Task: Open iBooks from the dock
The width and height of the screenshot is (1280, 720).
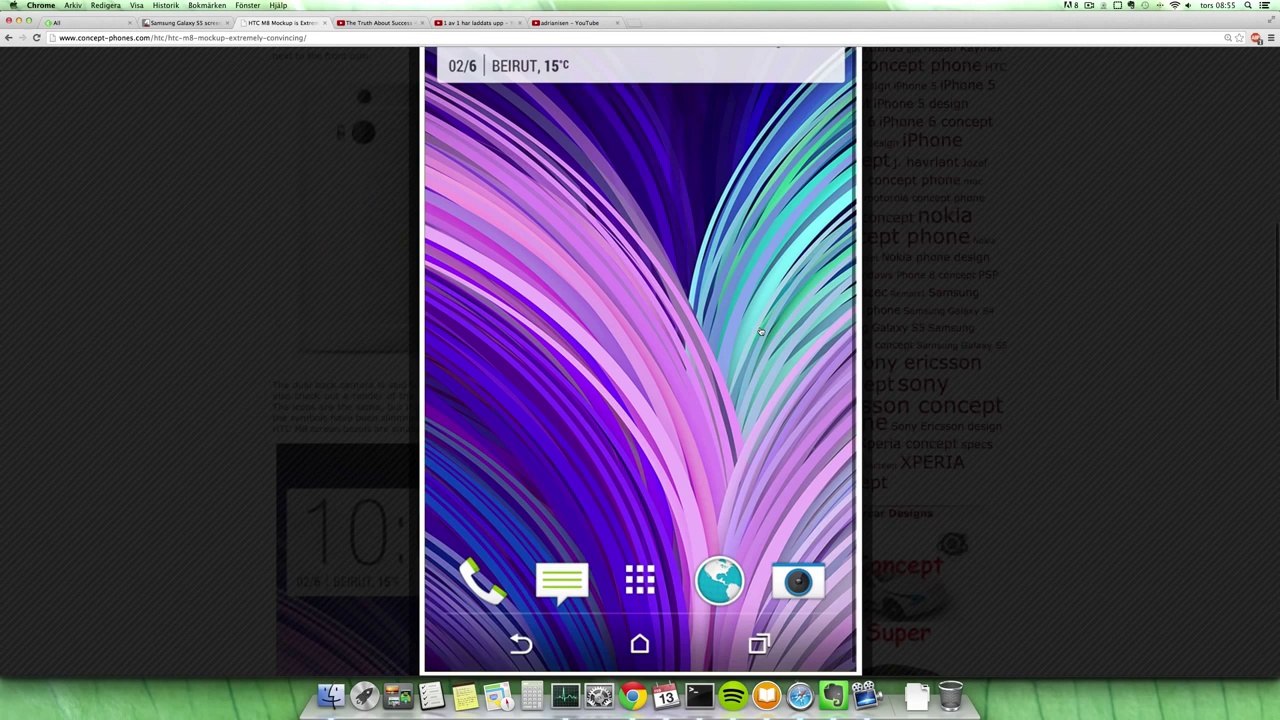Action: (x=766, y=695)
